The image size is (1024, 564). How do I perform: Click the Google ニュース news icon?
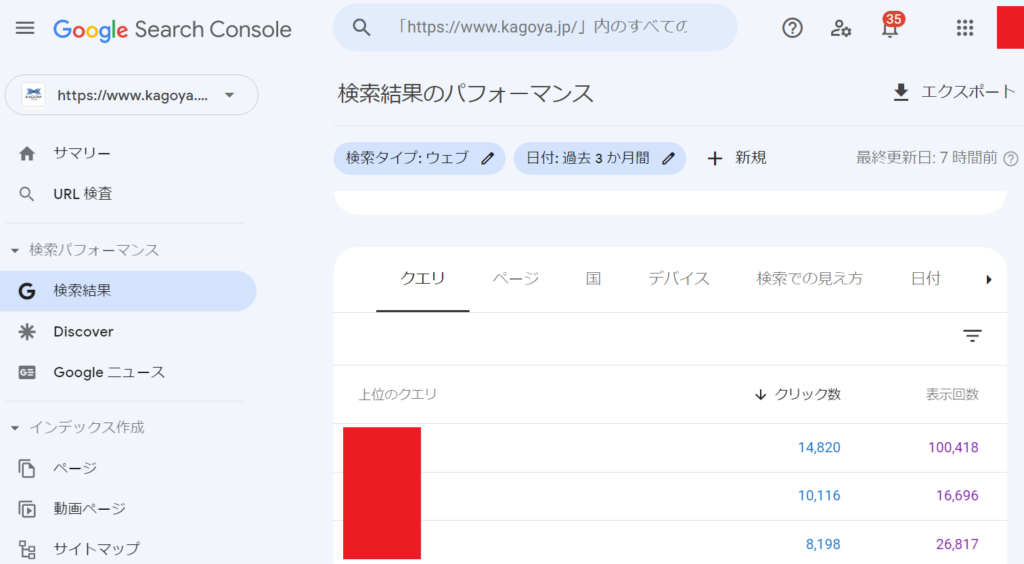click(27, 372)
